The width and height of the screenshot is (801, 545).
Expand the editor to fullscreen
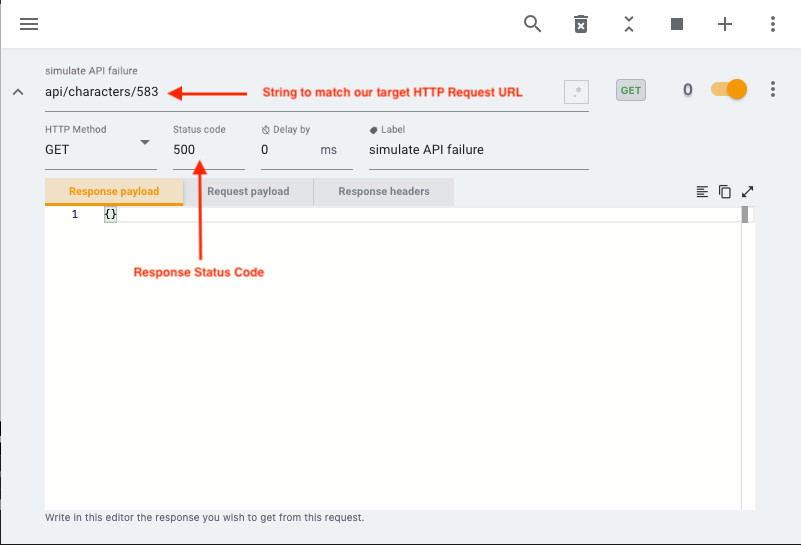(747, 192)
